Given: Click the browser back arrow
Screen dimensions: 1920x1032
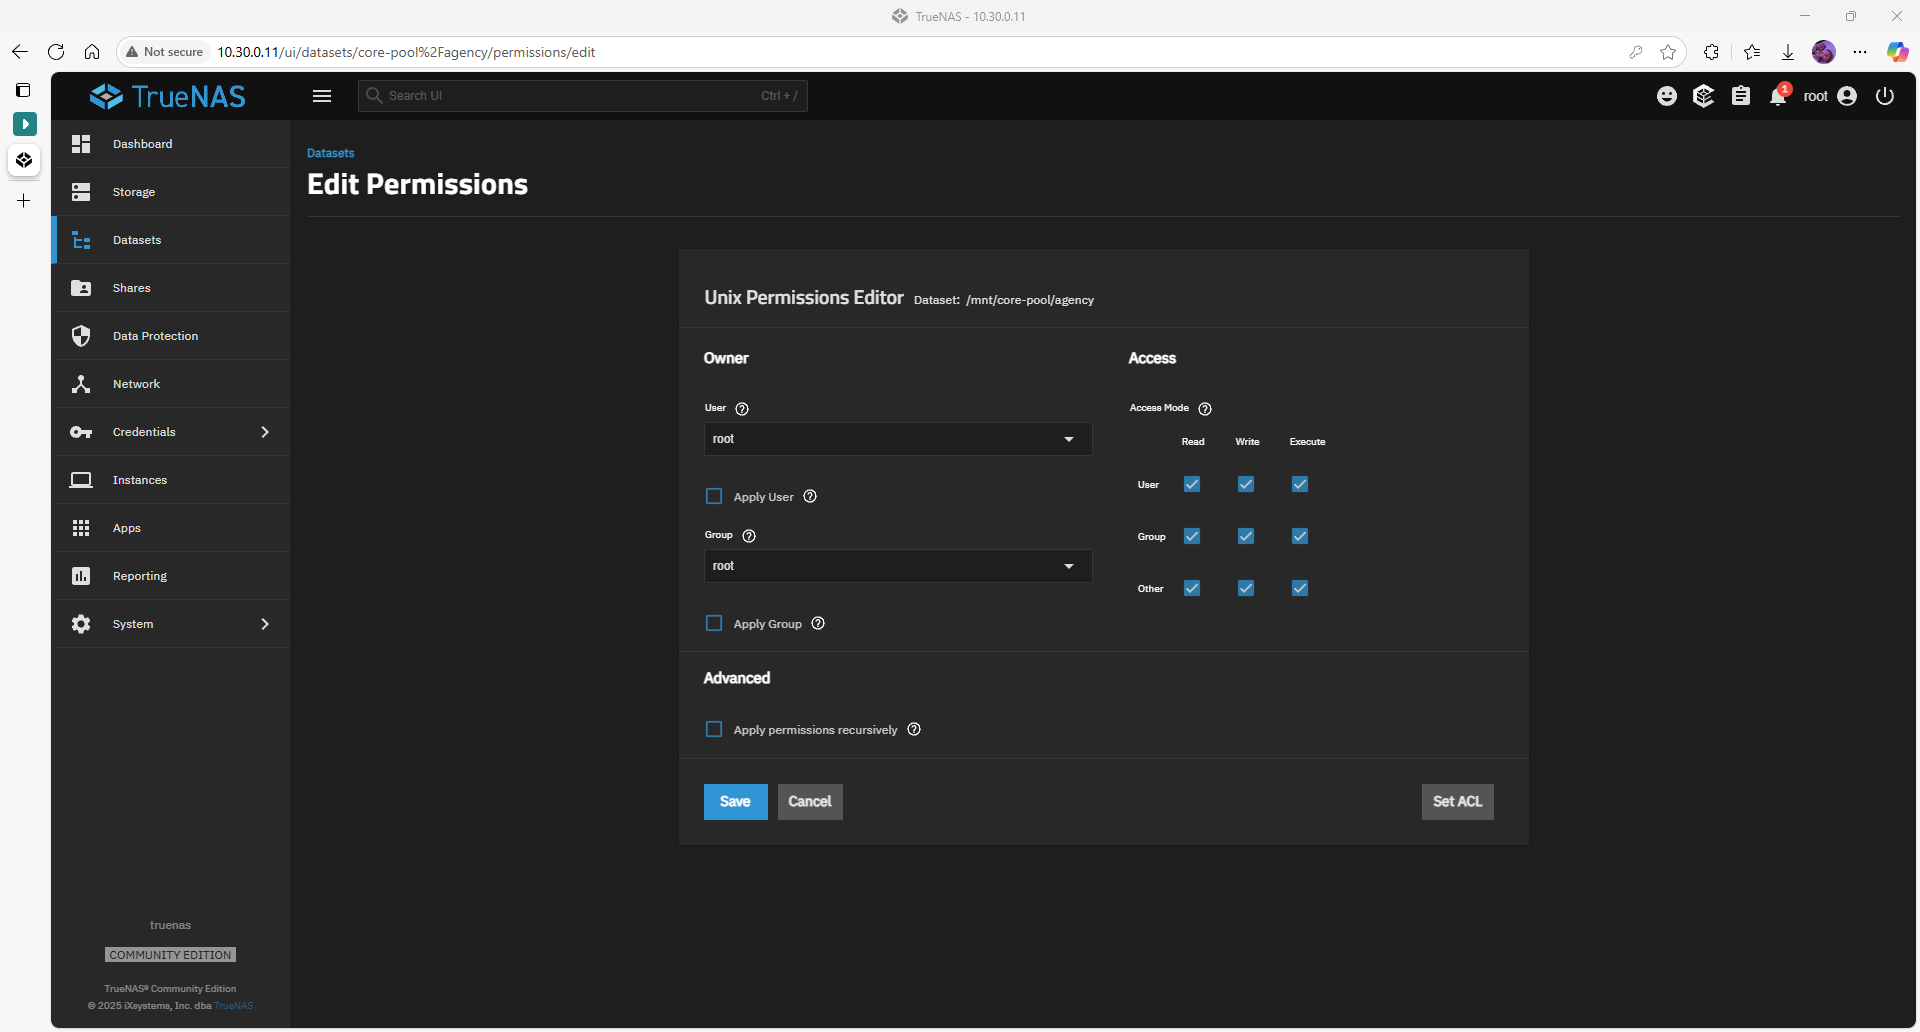Looking at the screenshot, I should [20, 52].
